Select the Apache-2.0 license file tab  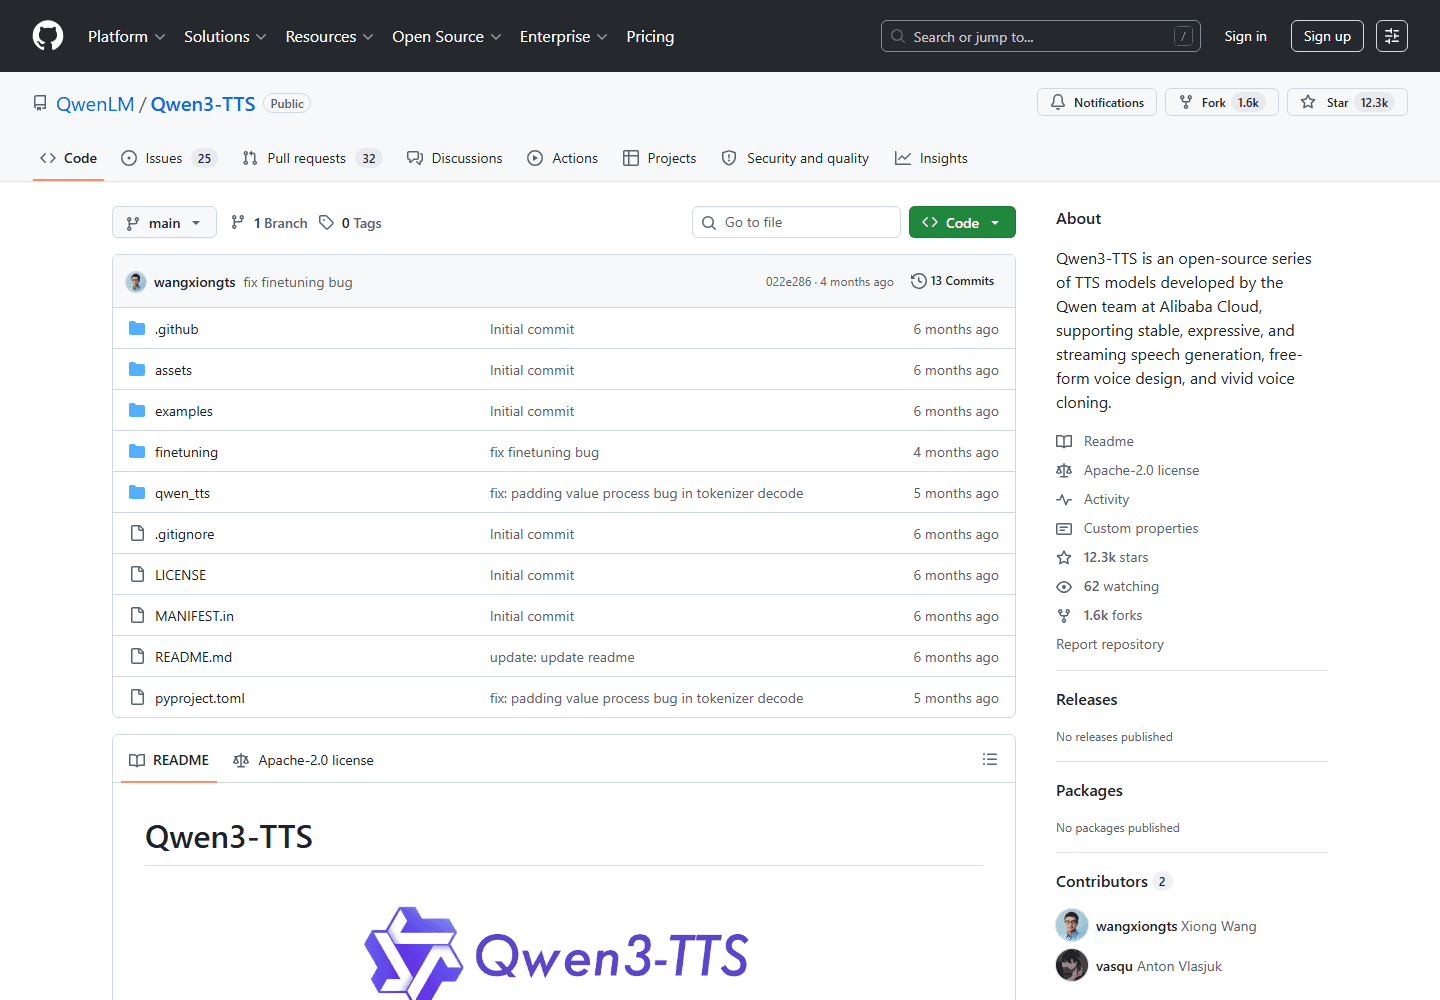tap(303, 760)
